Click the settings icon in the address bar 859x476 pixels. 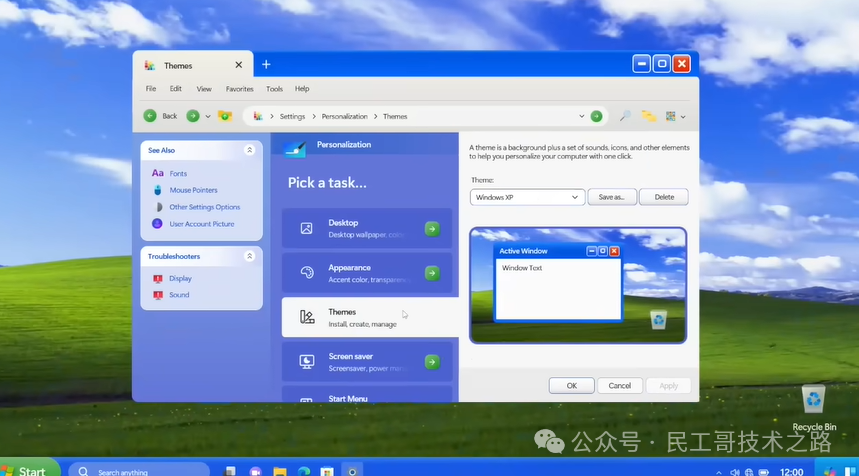click(258, 116)
